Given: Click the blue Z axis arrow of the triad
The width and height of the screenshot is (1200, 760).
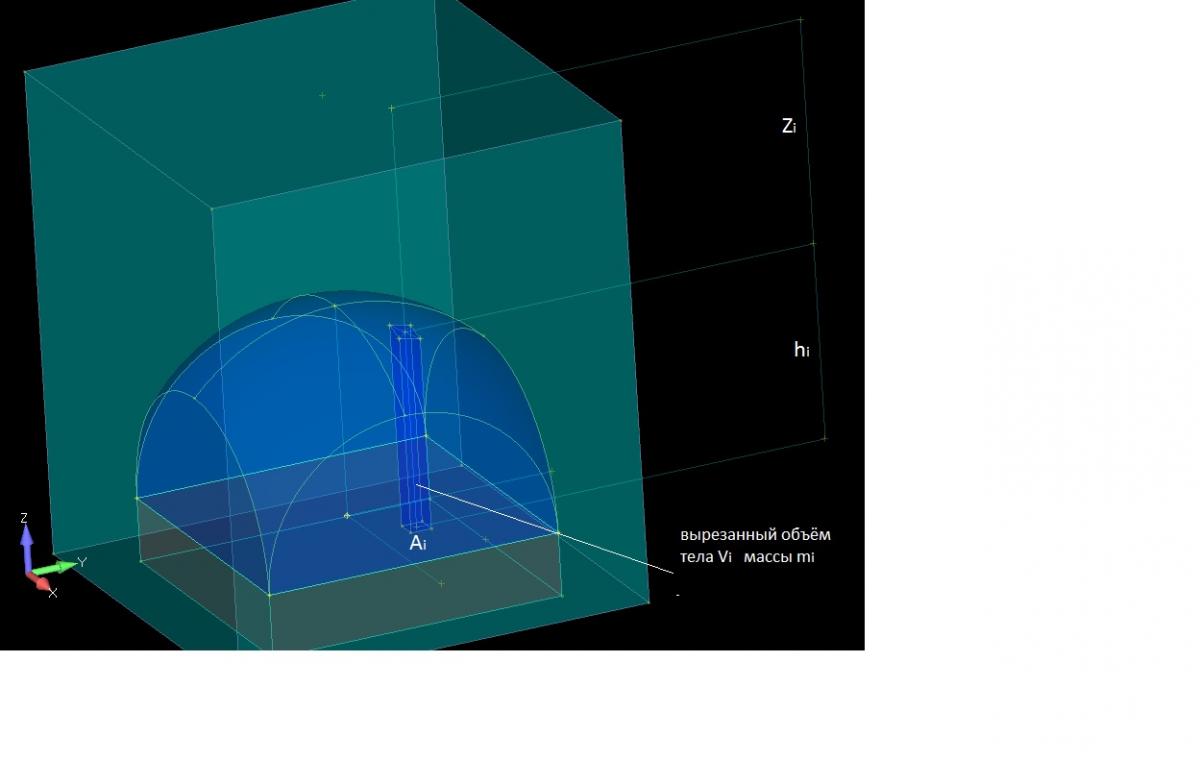Looking at the screenshot, I should (27, 538).
